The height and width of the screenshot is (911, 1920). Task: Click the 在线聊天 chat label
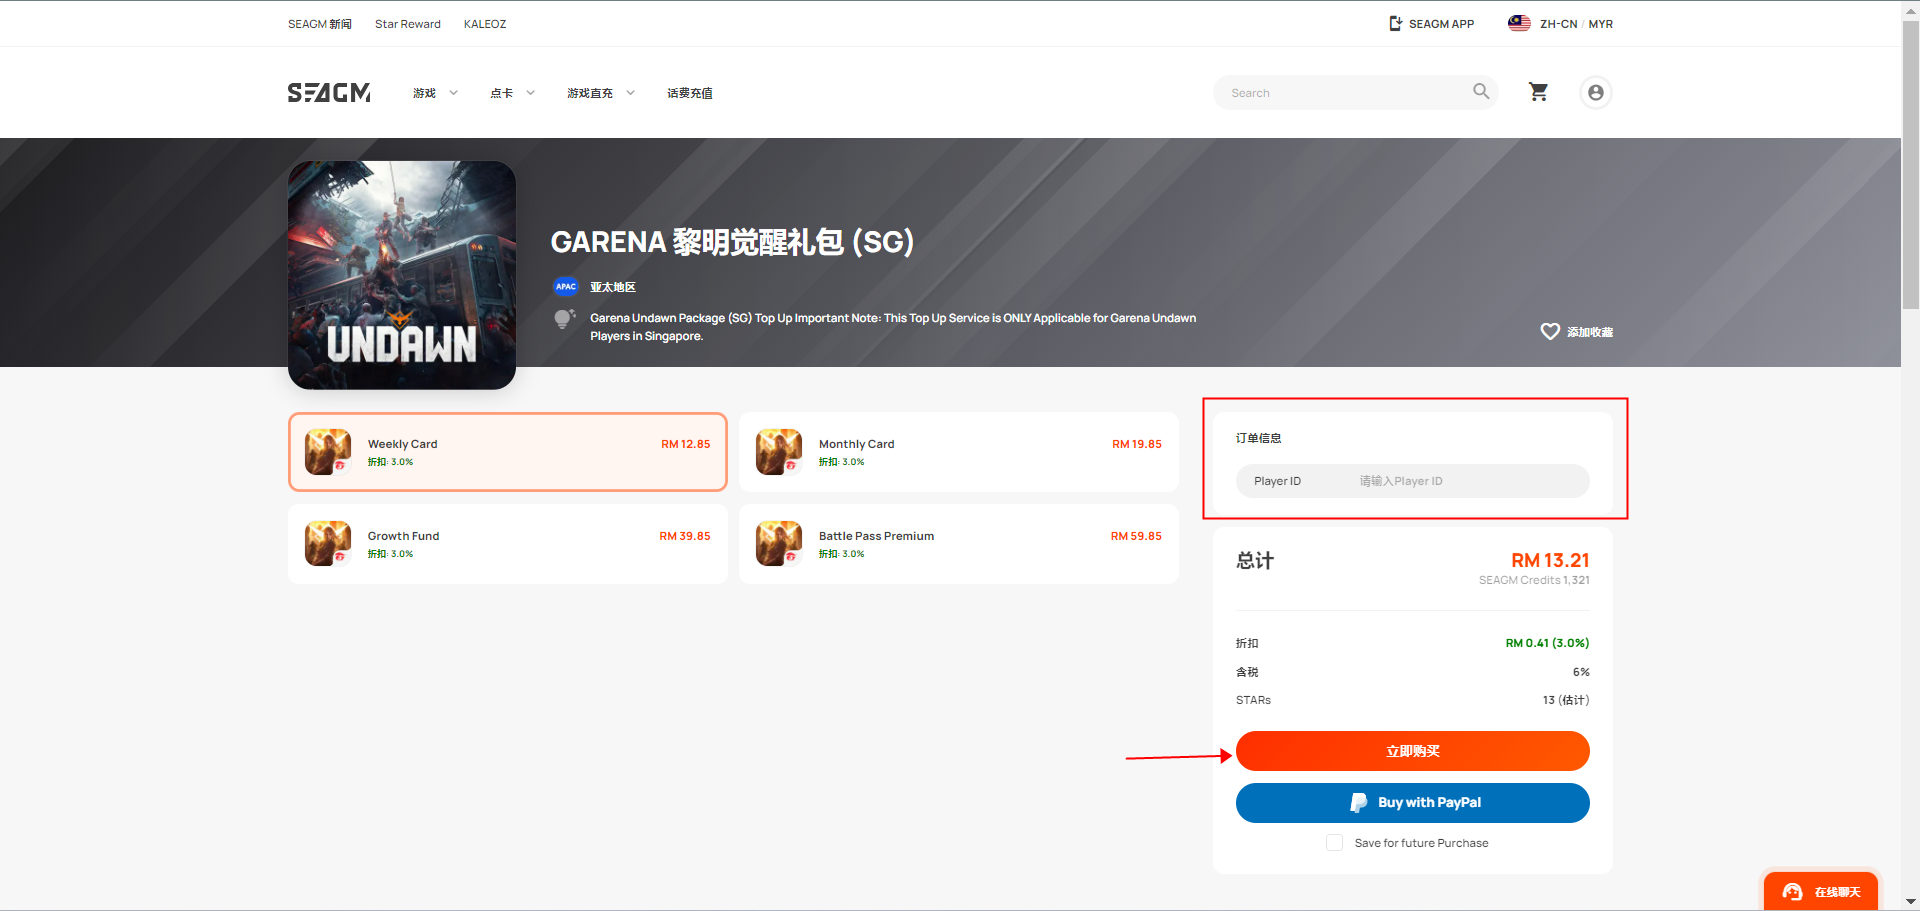[1838, 892]
